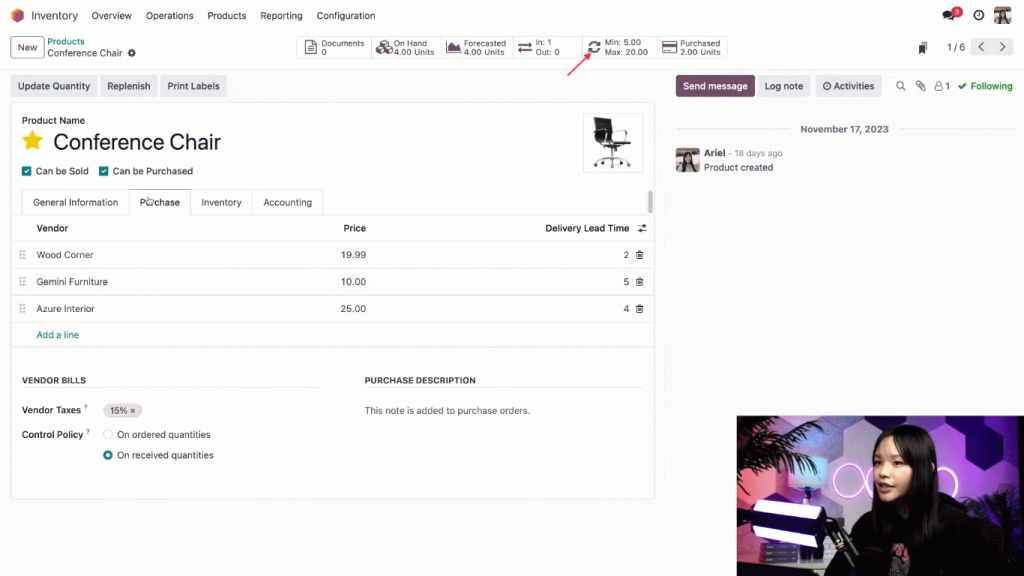Open the Documents smart button

pos(334,47)
